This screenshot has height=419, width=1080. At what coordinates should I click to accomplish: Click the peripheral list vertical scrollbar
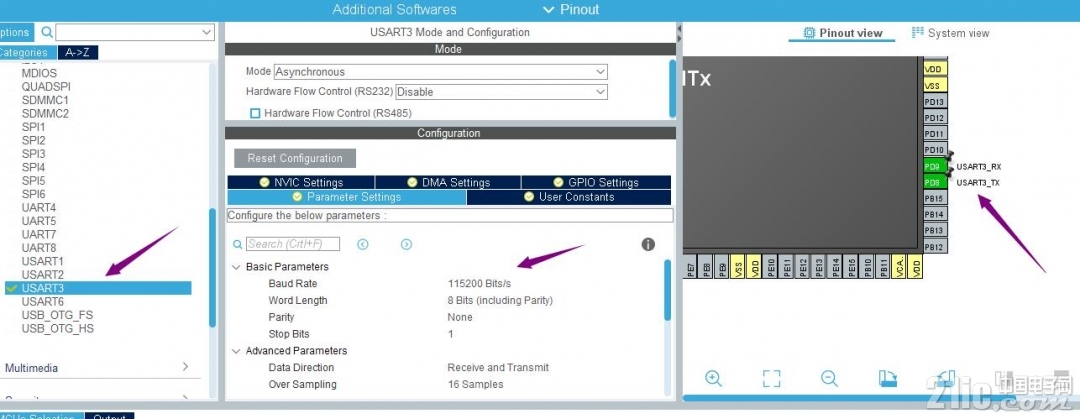212,268
